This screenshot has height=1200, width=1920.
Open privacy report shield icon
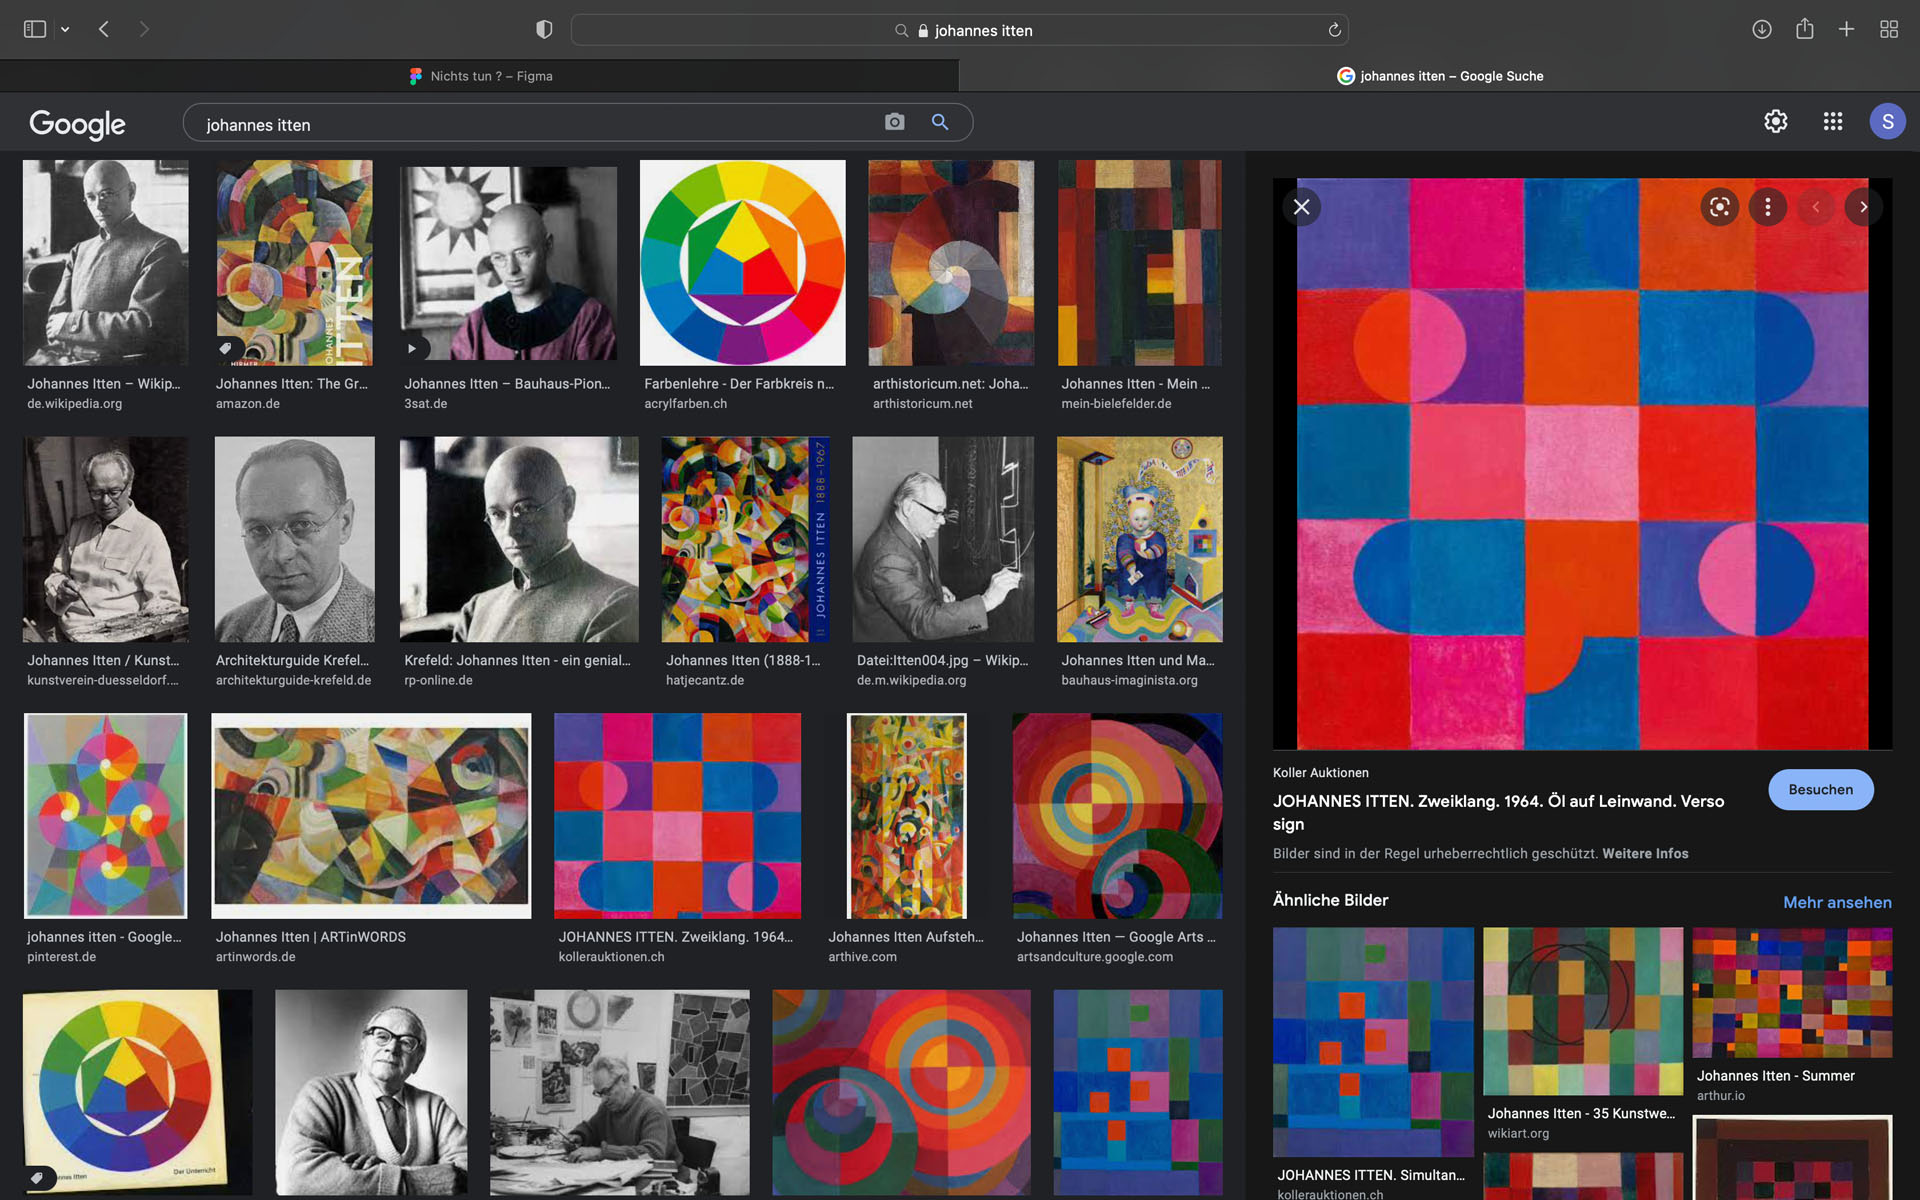click(544, 29)
